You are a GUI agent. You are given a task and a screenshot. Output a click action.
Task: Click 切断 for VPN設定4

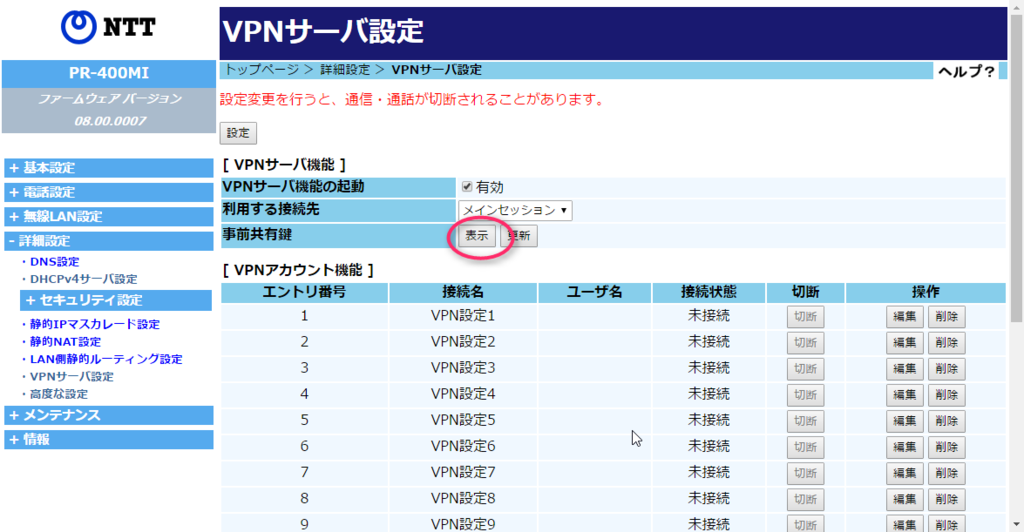[x=805, y=395]
